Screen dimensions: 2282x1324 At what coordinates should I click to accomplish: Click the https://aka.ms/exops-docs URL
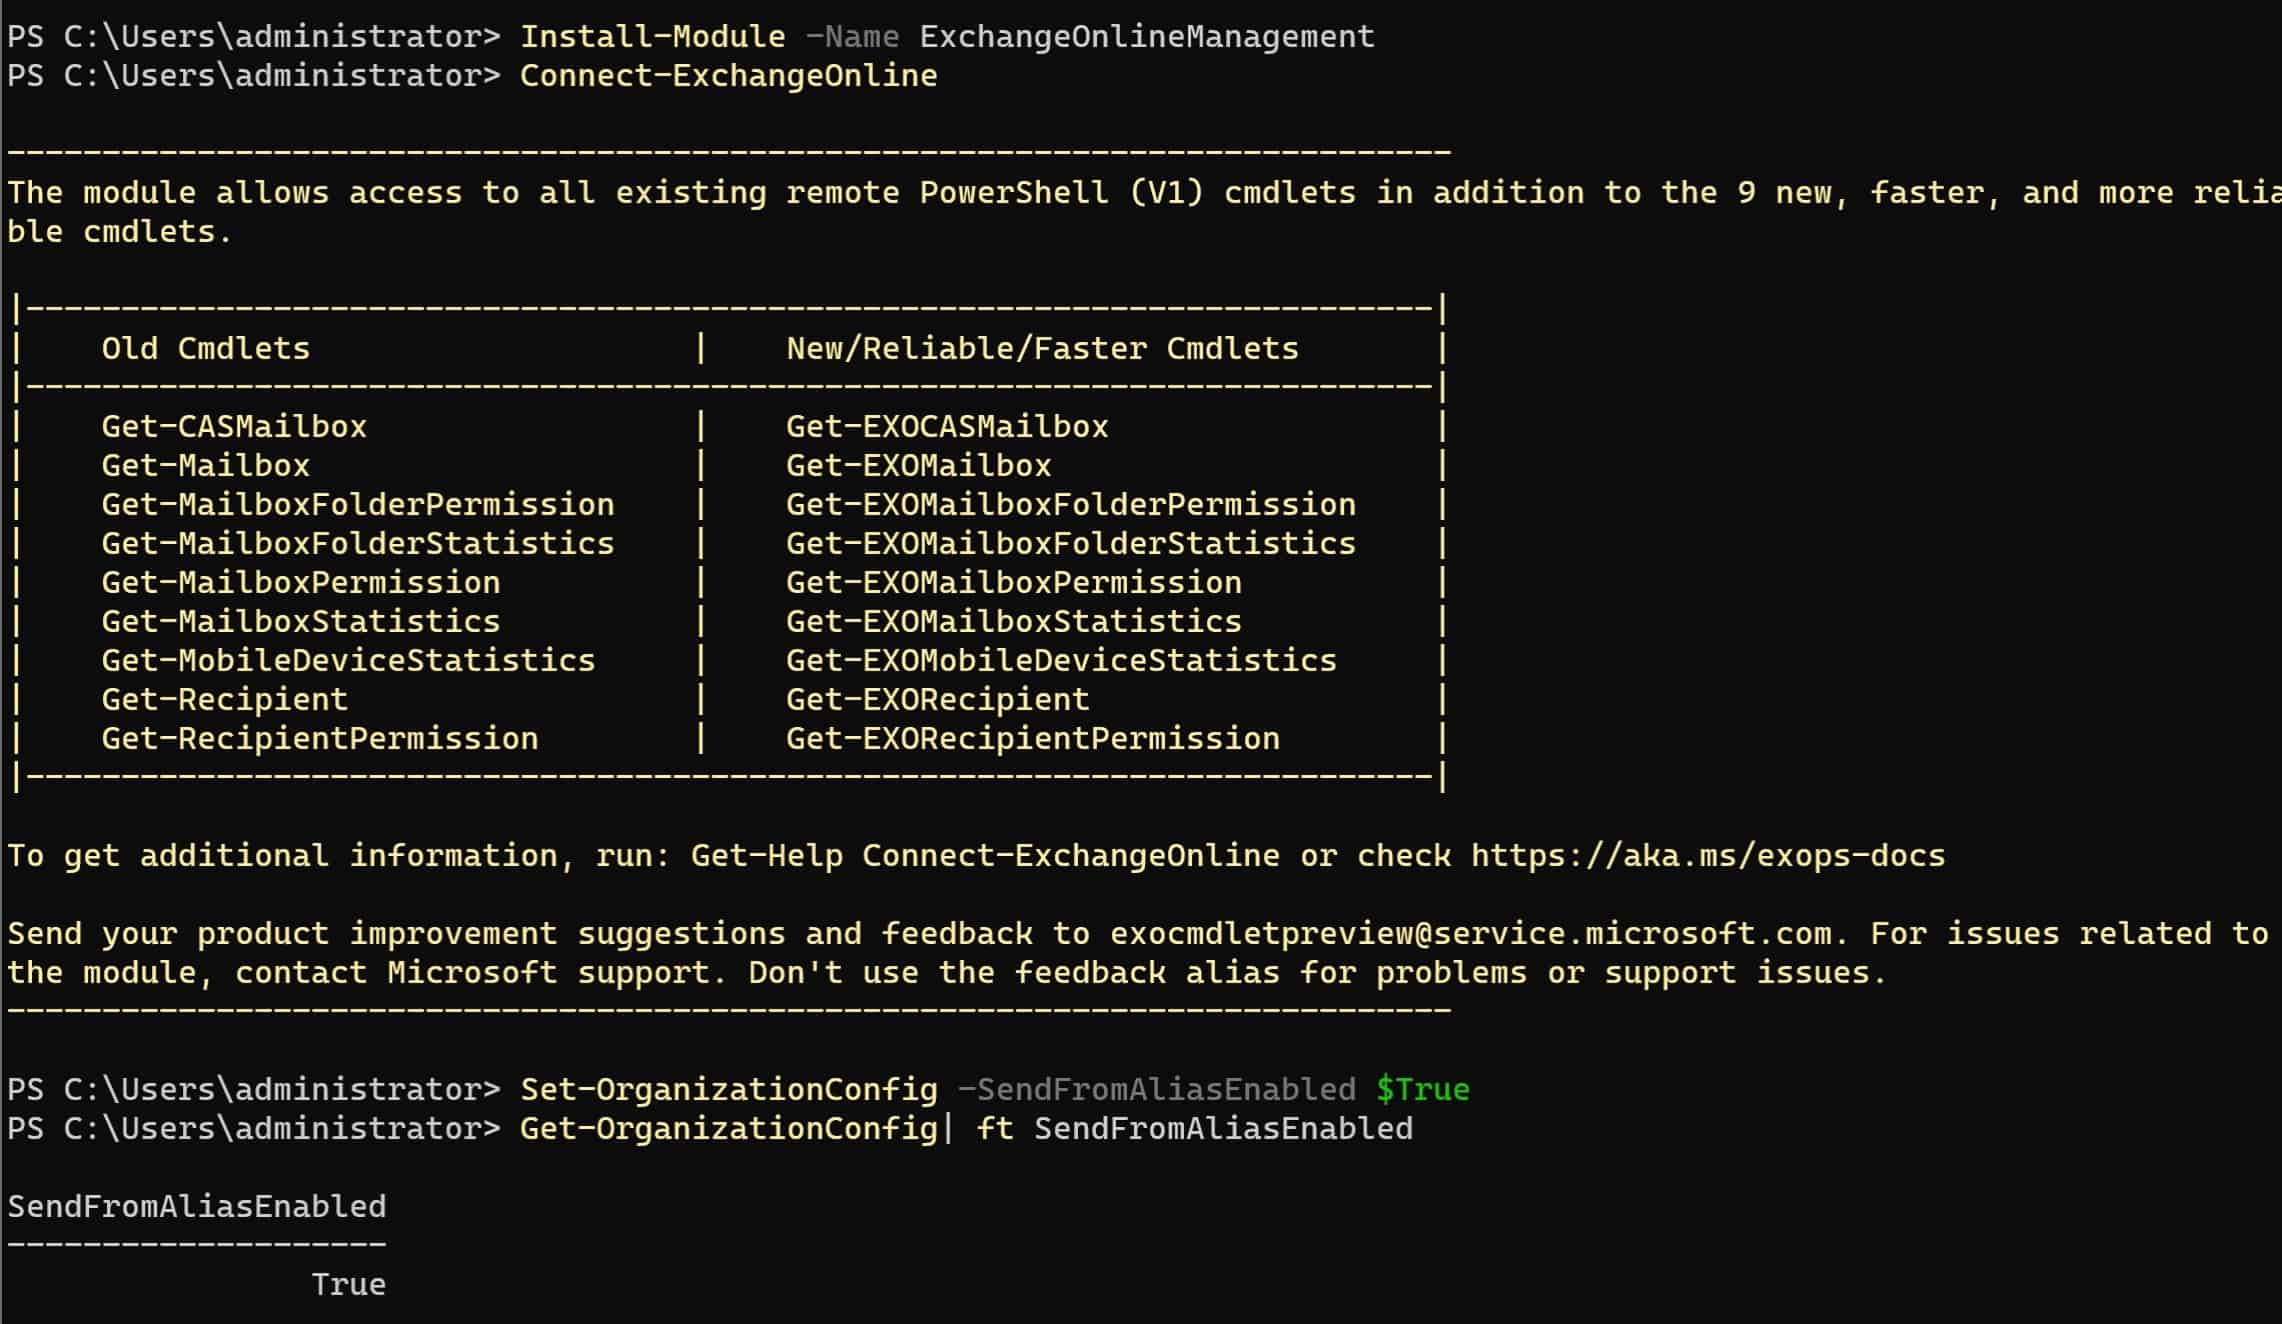[x=1707, y=856]
